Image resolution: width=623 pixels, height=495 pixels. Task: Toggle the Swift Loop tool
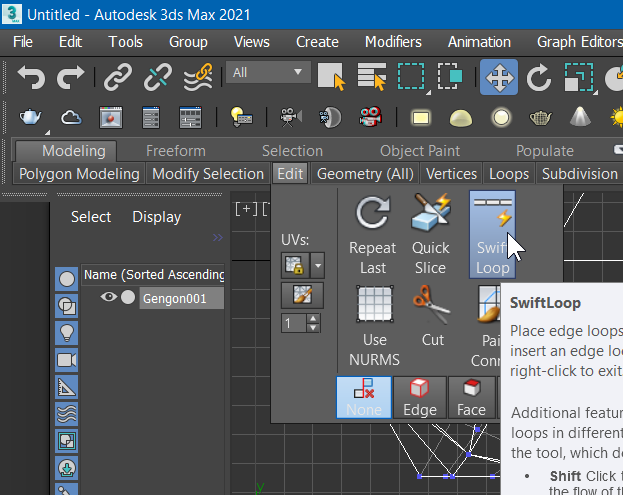click(493, 234)
